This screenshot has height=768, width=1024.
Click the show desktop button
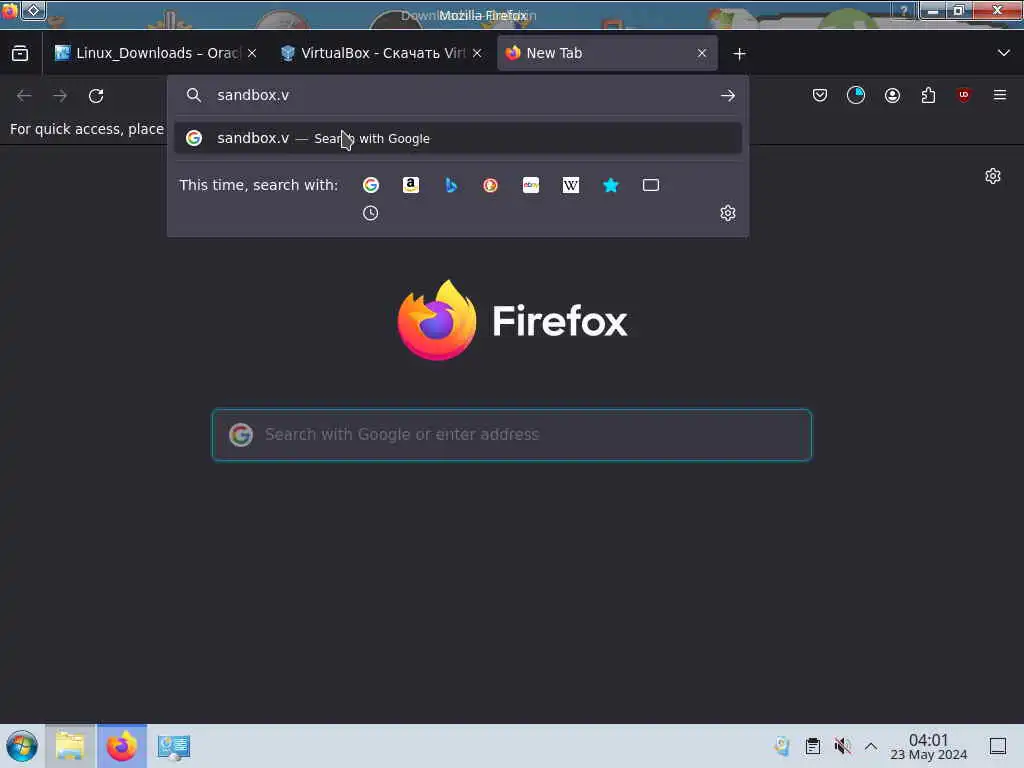998,746
